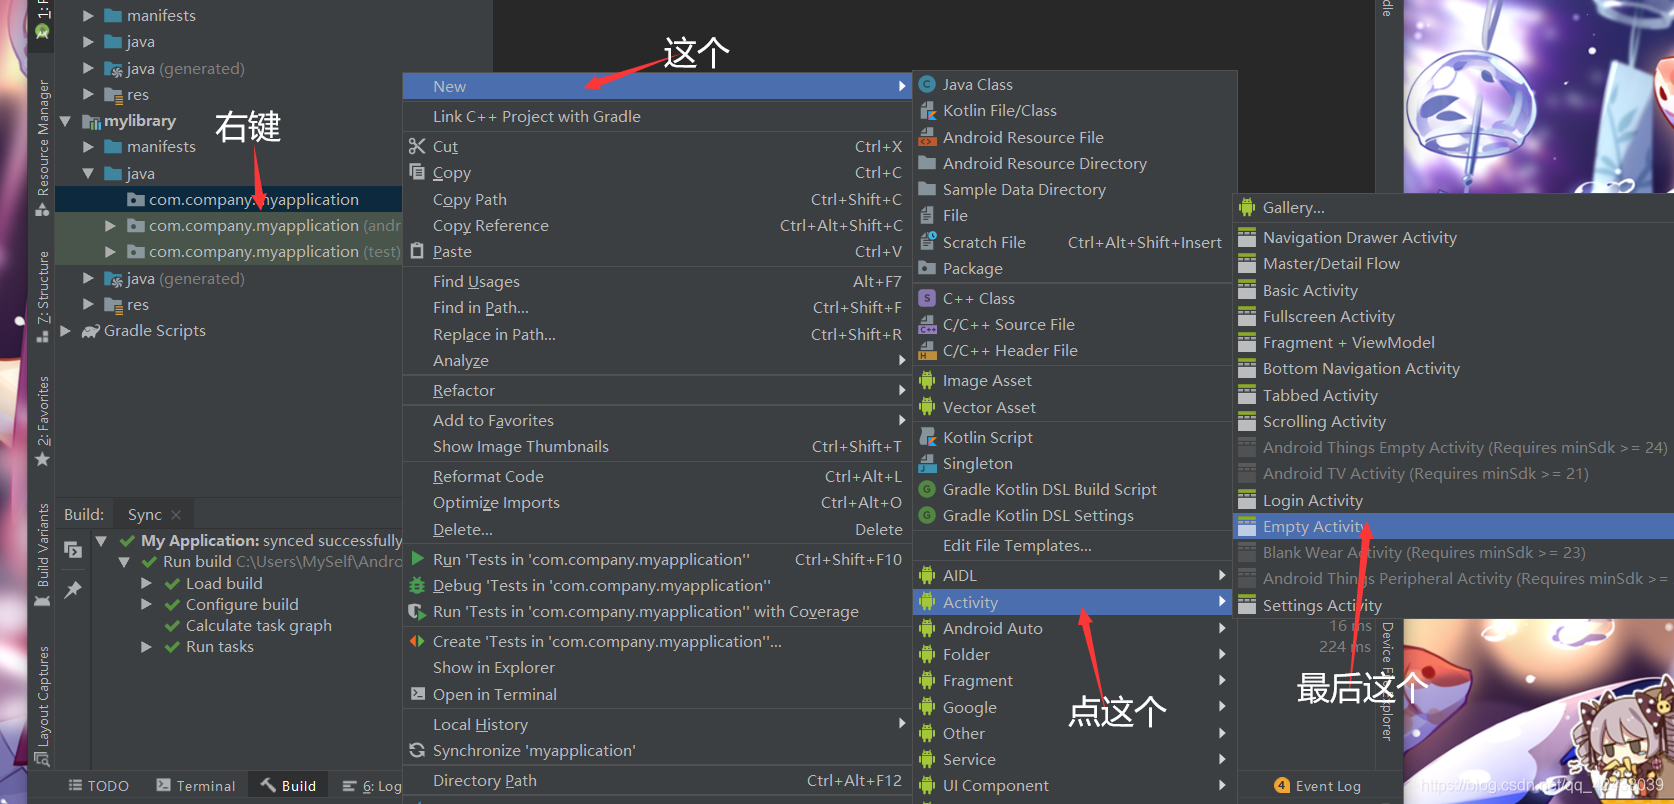
Task: Click the Vector Asset android icon
Action: click(x=927, y=407)
